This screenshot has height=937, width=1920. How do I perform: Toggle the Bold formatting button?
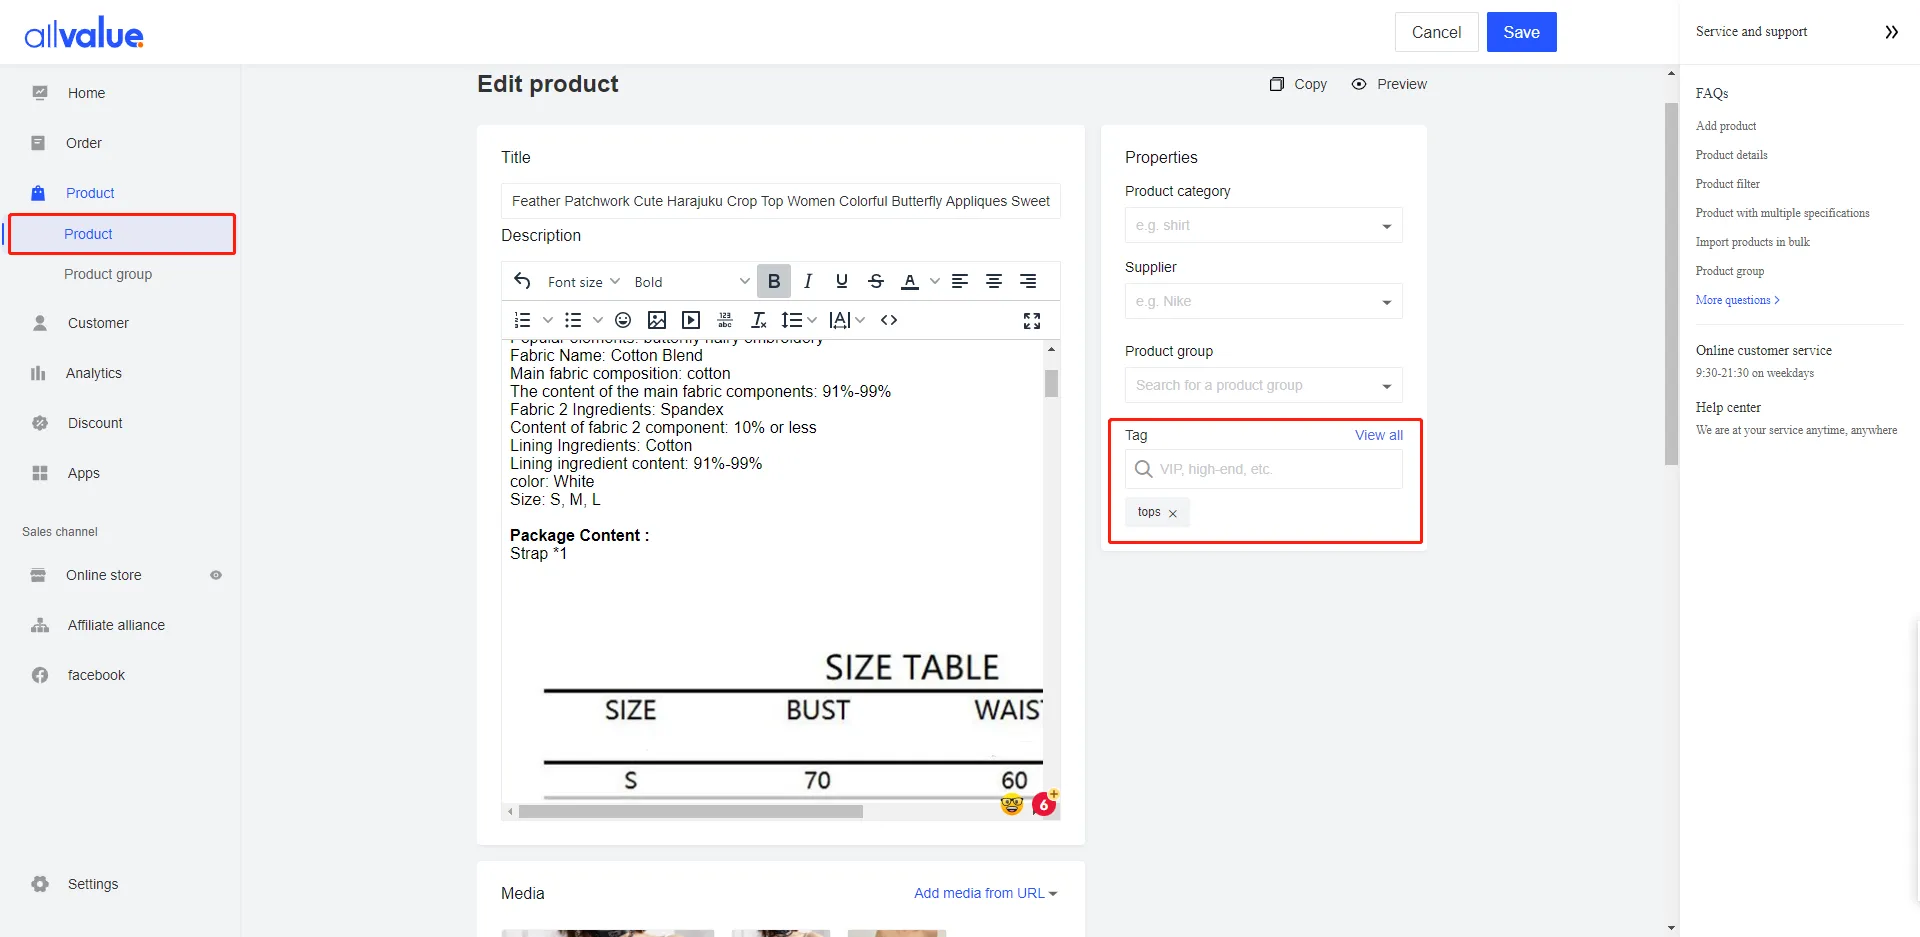click(x=774, y=281)
